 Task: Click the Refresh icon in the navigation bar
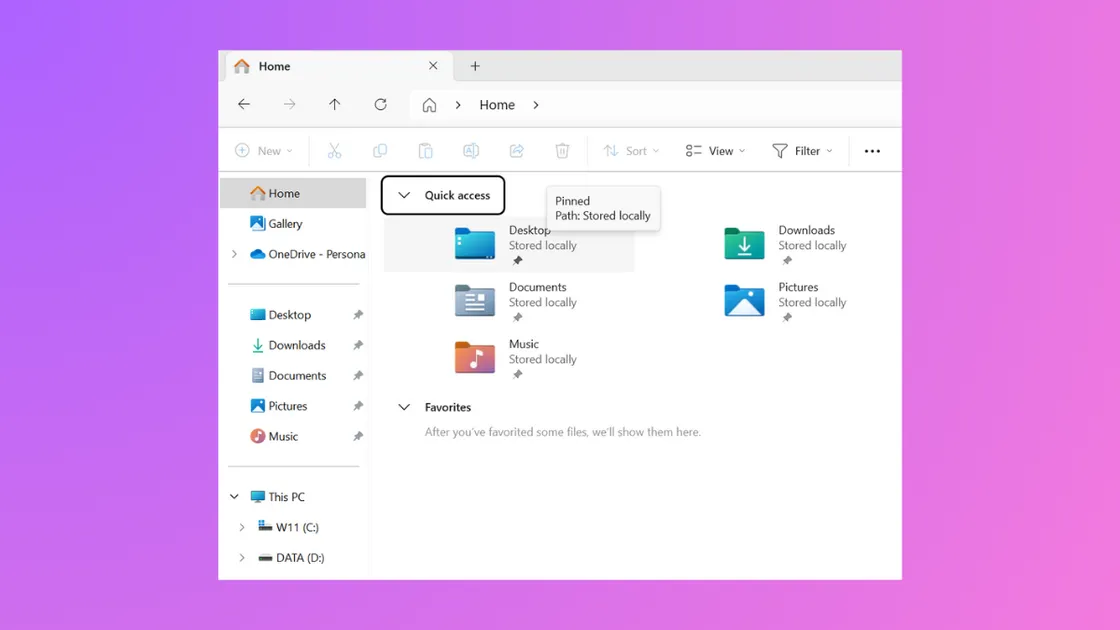[x=380, y=104]
